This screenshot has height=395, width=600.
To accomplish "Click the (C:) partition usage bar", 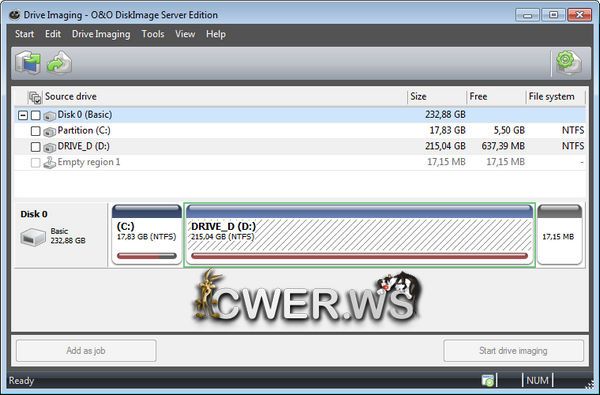I will point(147,256).
